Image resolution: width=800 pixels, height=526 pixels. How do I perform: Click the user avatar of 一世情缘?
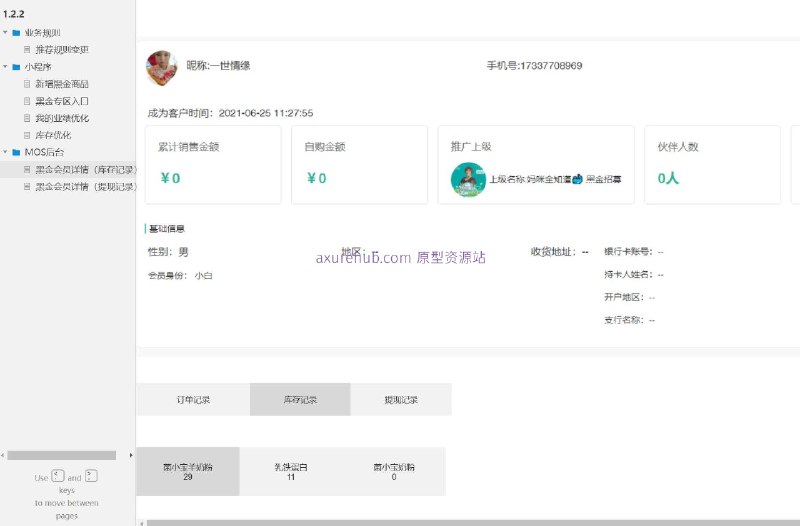162,67
